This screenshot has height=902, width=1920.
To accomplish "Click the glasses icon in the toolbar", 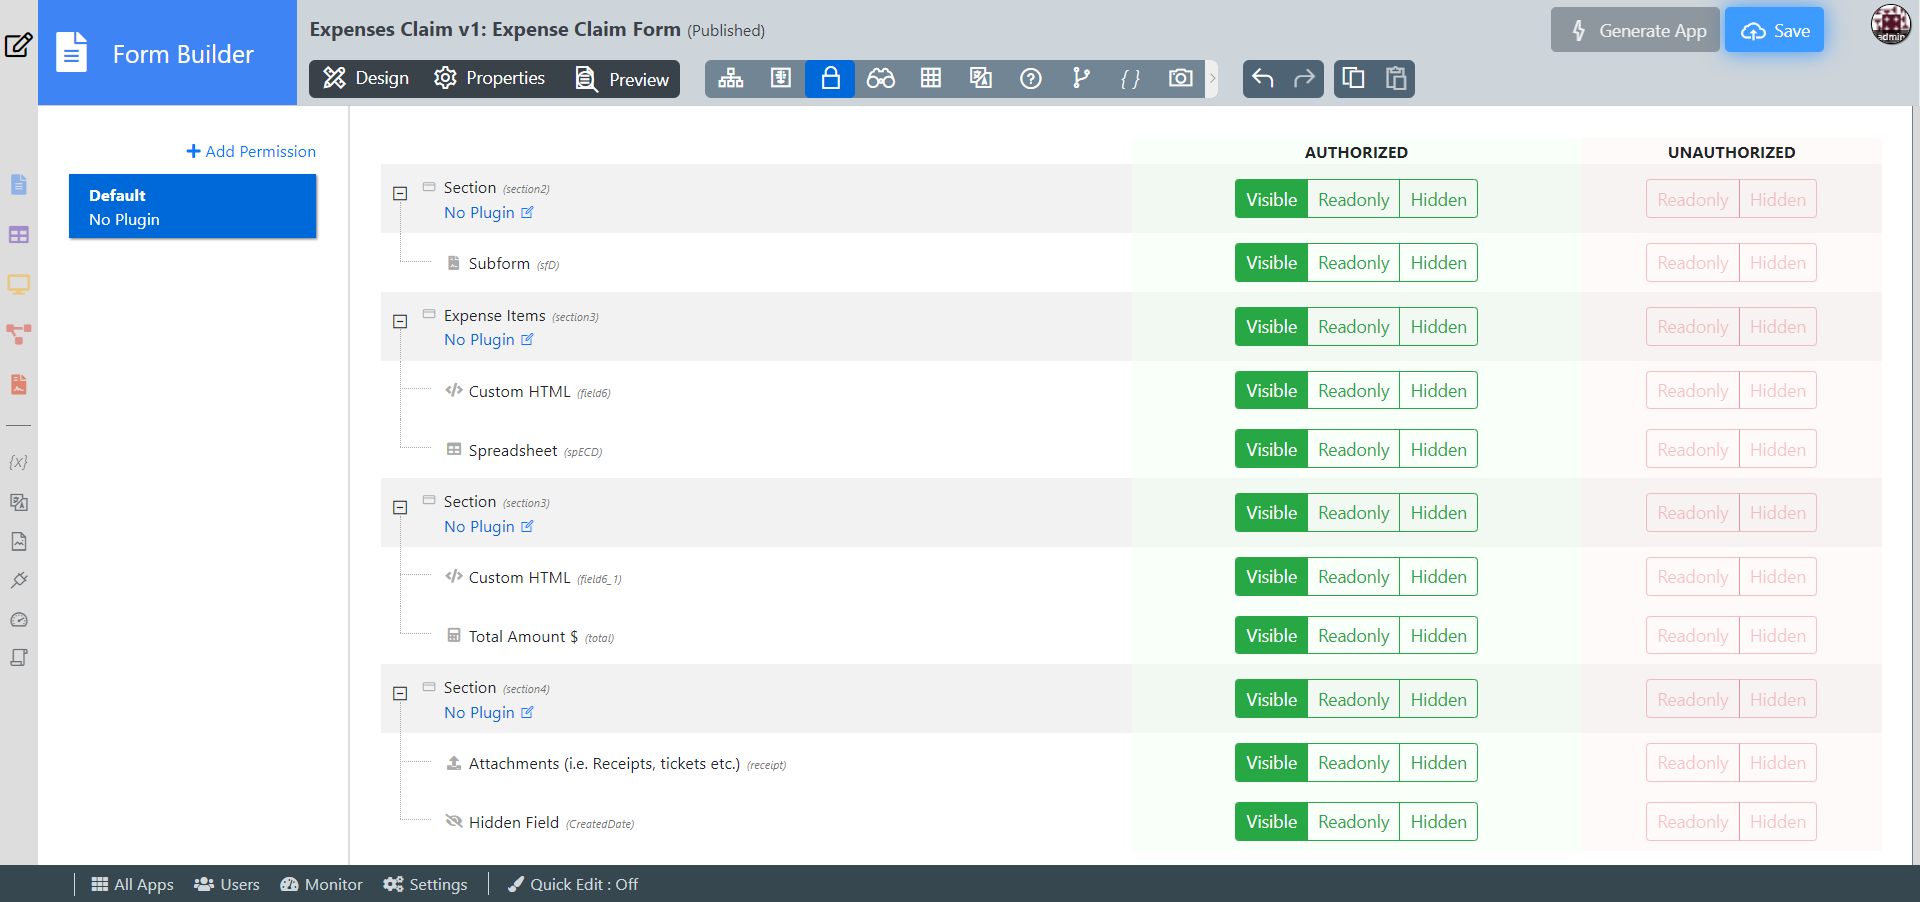I will pyautogui.click(x=881, y=78).
